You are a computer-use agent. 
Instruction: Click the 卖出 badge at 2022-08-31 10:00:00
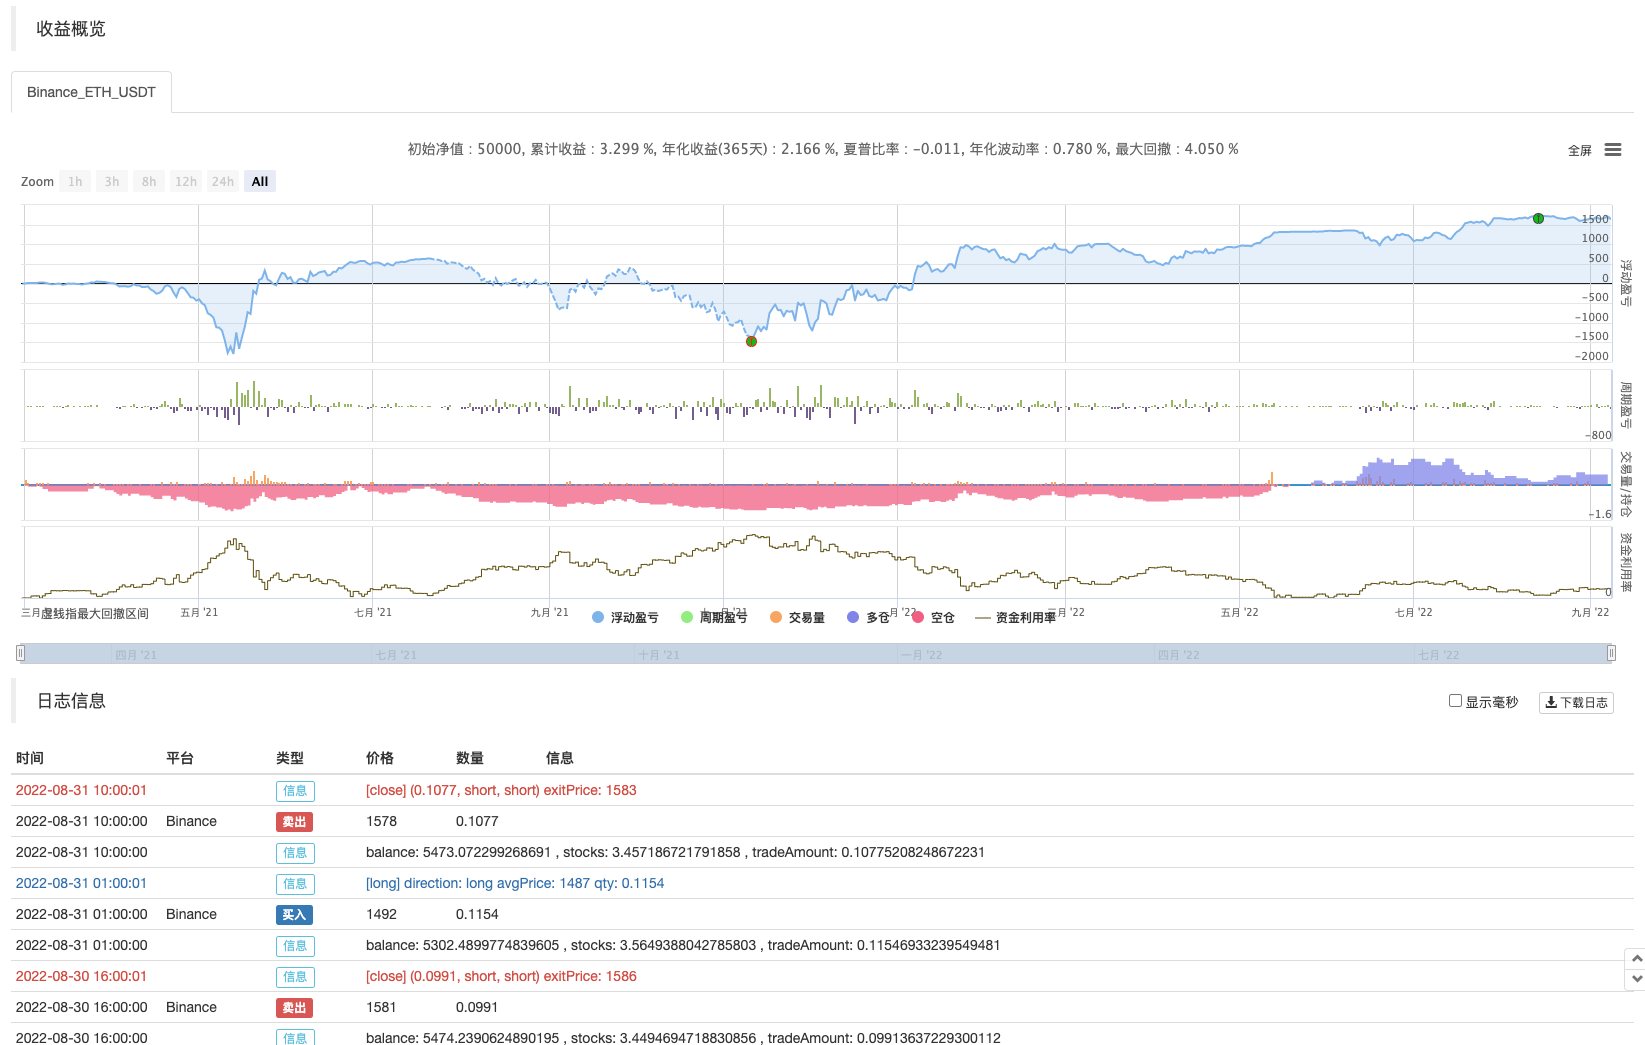[294, 821]
